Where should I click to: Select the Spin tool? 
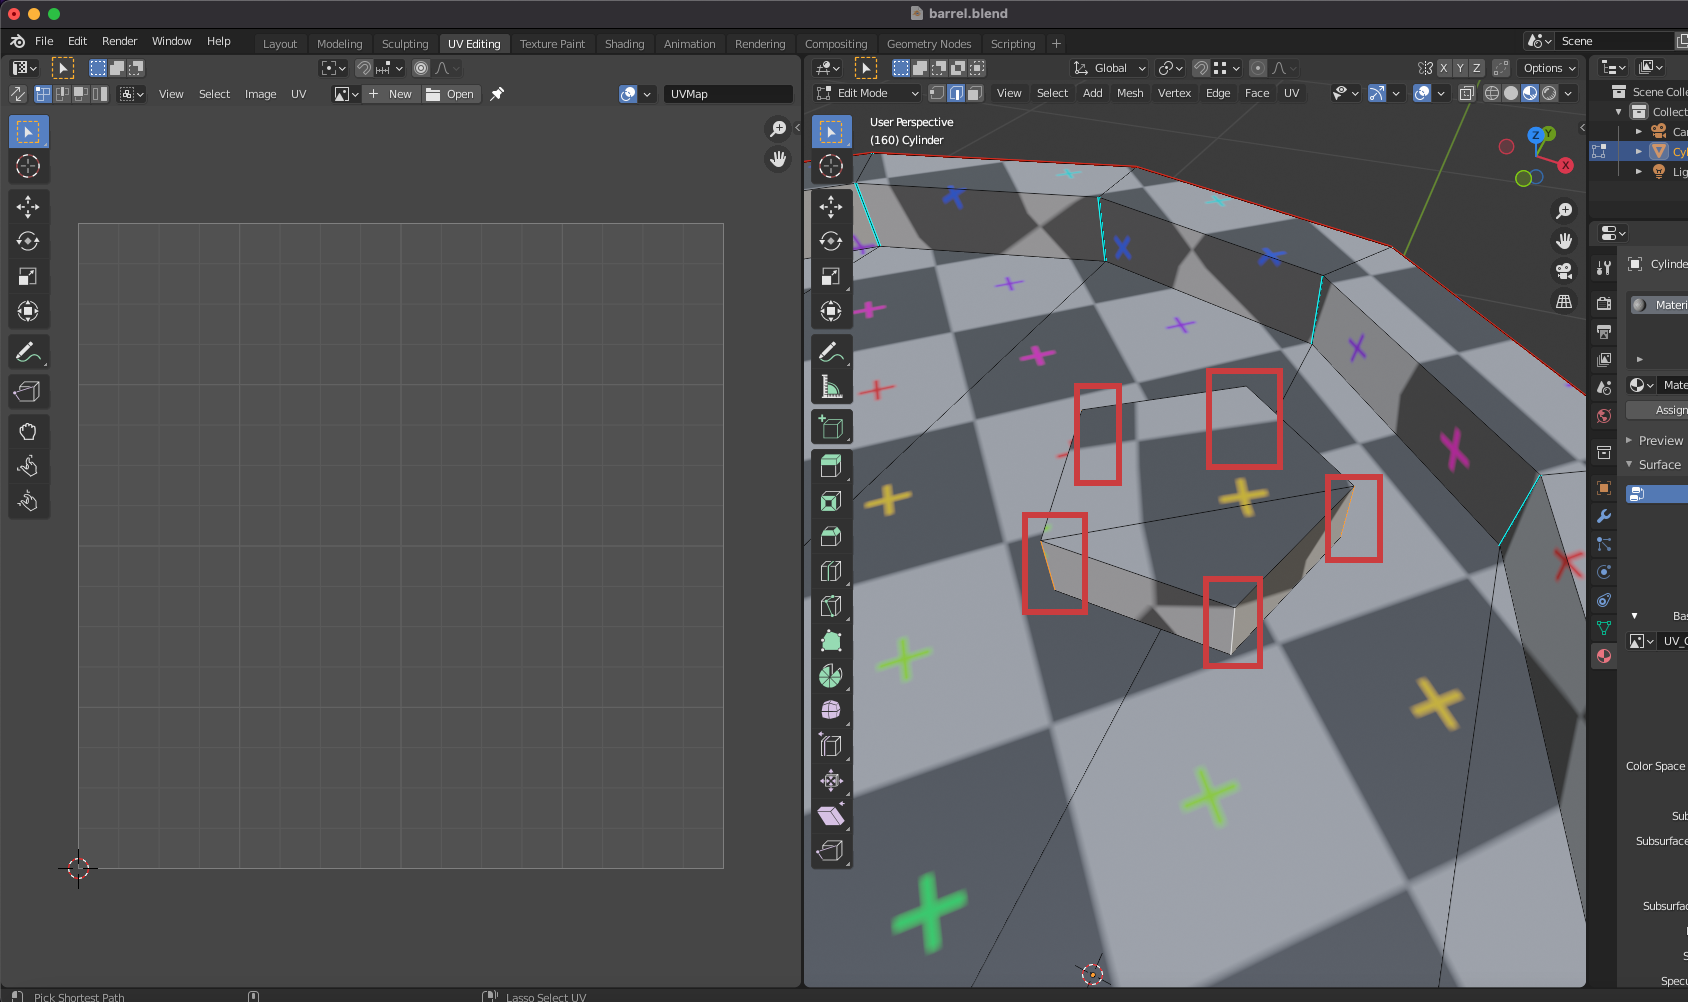coord(831,676)
